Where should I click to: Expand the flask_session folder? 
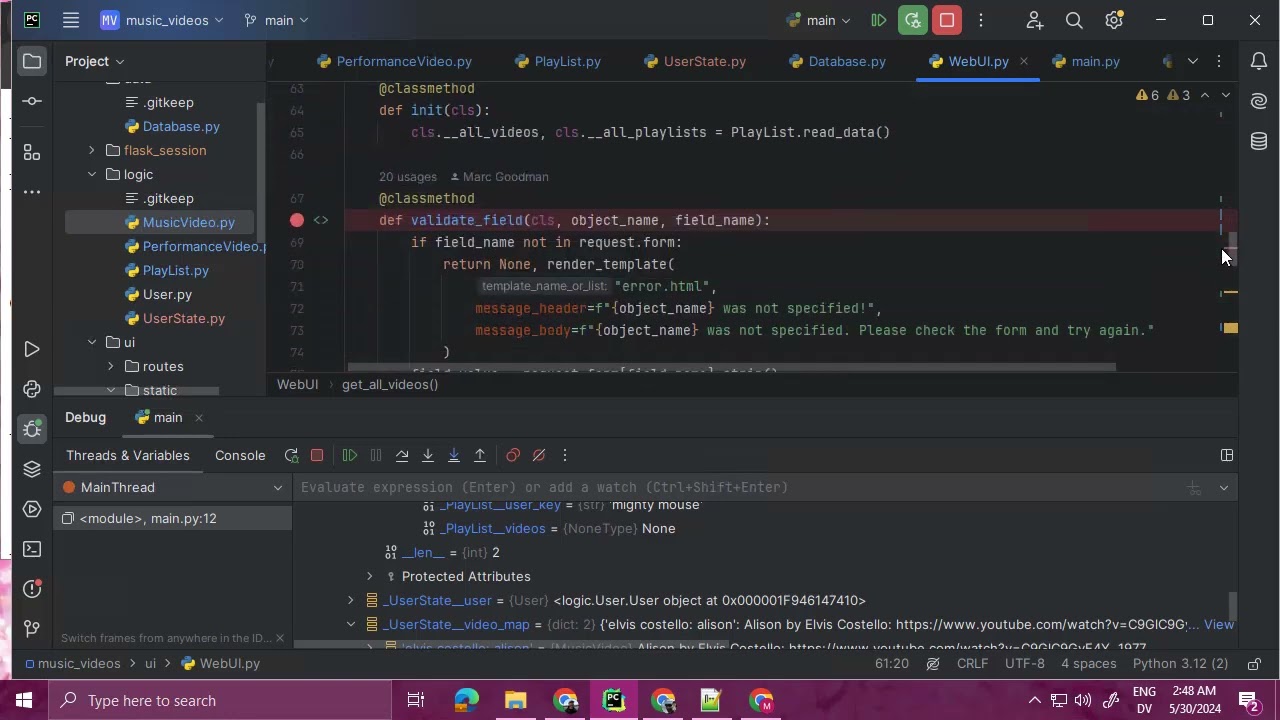pos(92,150)
